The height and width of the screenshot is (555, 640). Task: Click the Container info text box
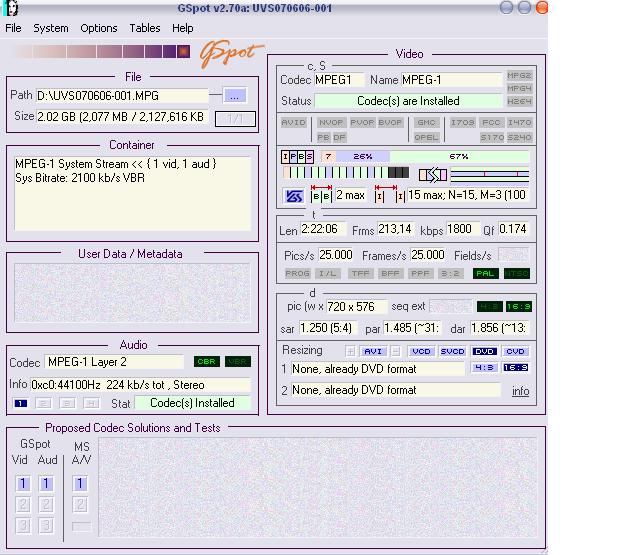click(133, 193)
